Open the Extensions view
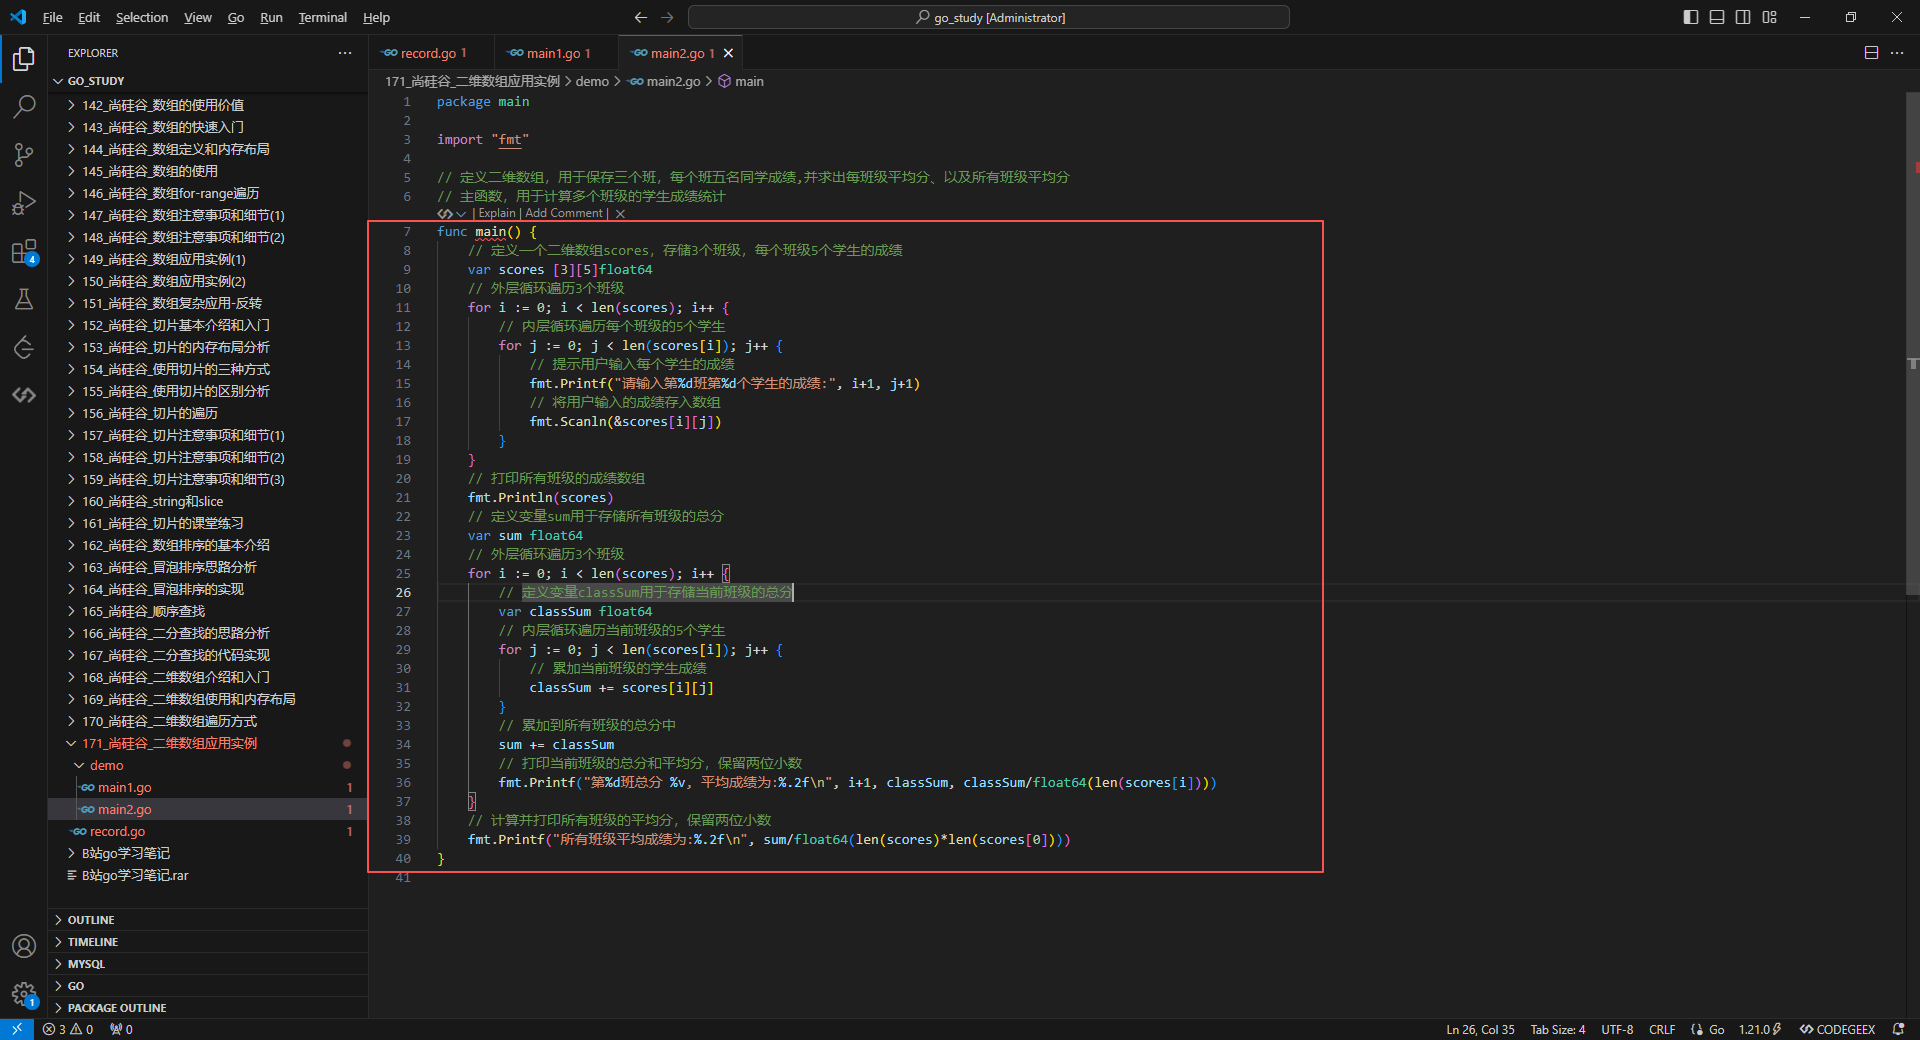Screen dimensions: 1920x1040 click(x=24, y=251)
